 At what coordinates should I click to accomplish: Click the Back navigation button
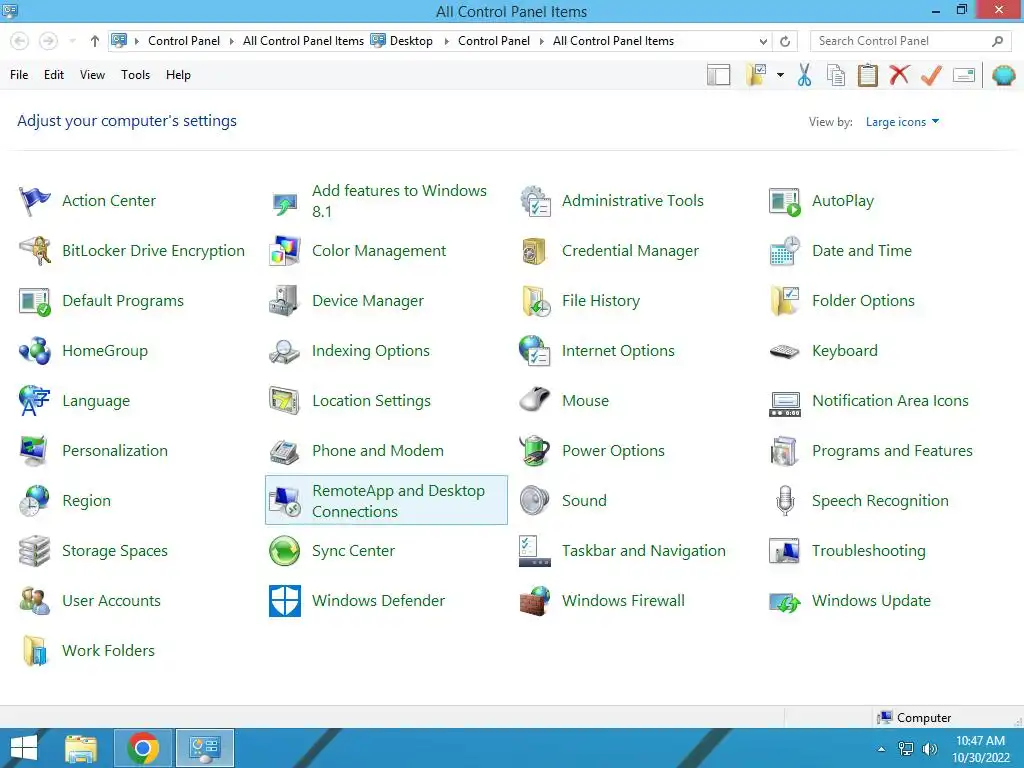coord(20,41)
